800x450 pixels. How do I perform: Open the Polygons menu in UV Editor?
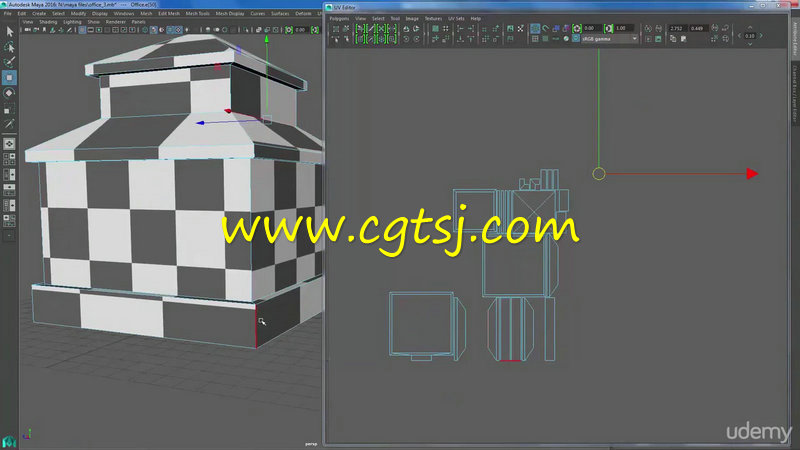pyautogui.click(x=339, y=18)
